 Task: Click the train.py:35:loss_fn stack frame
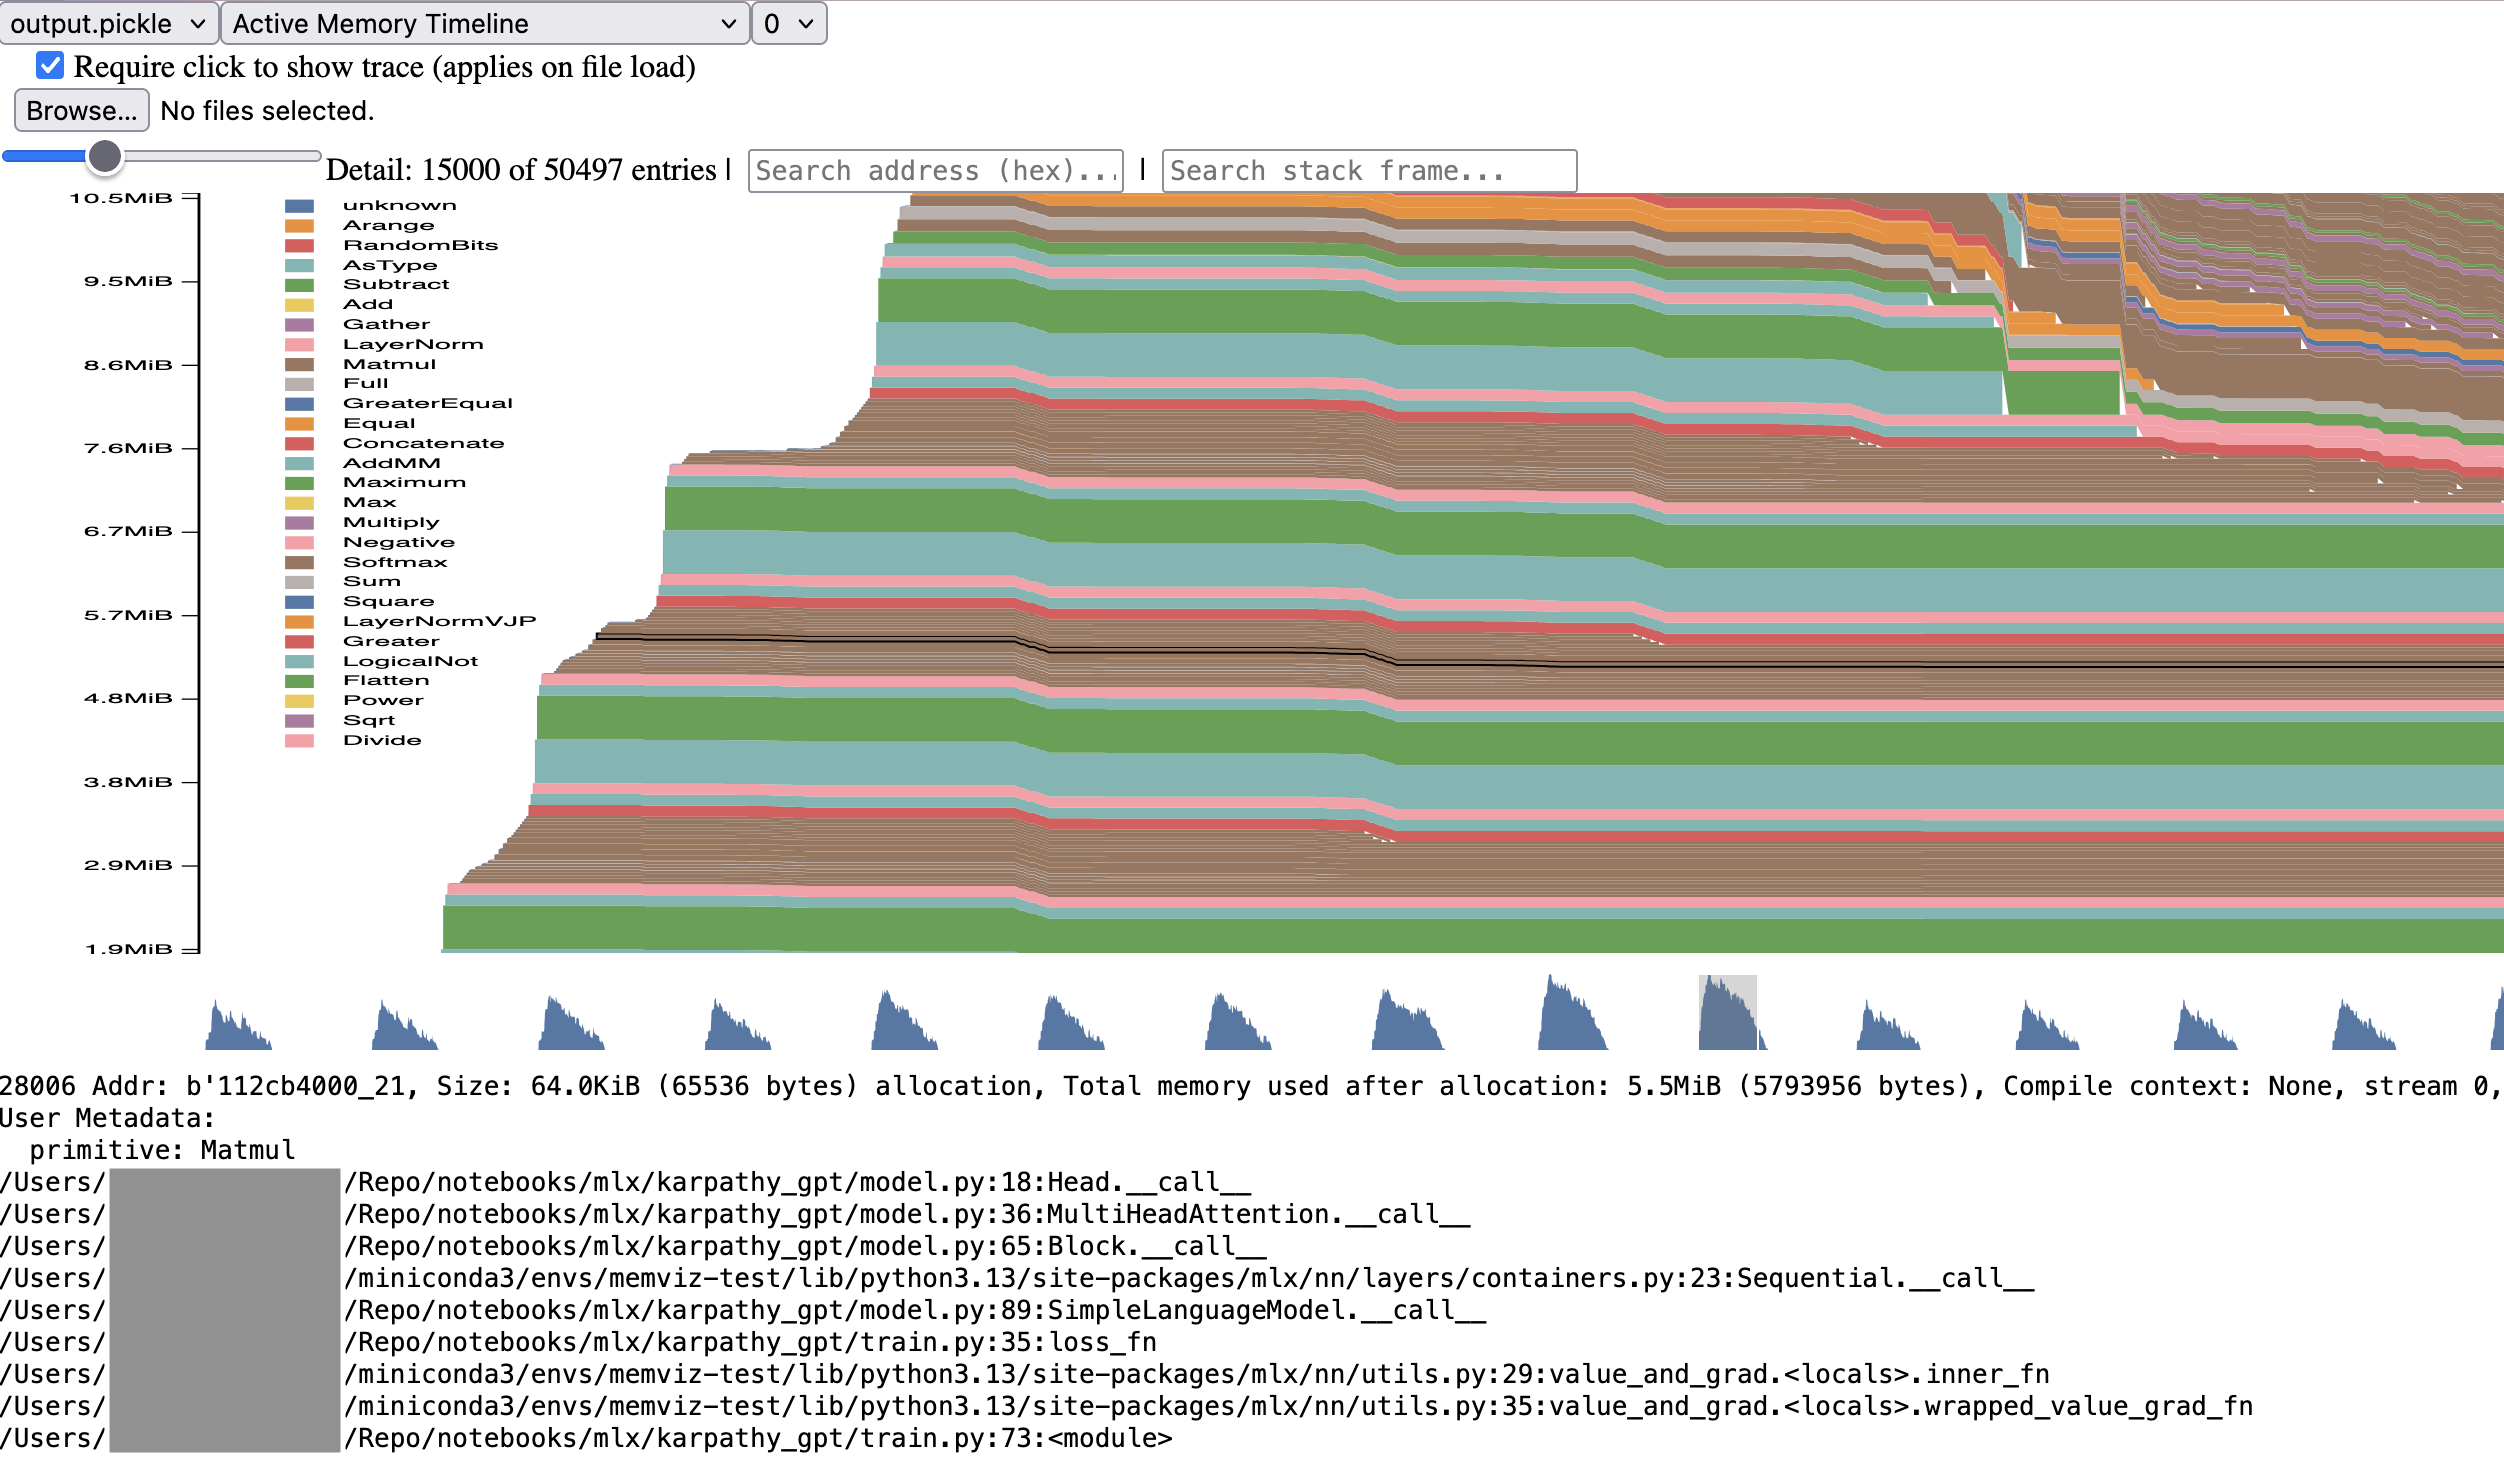578,1342
